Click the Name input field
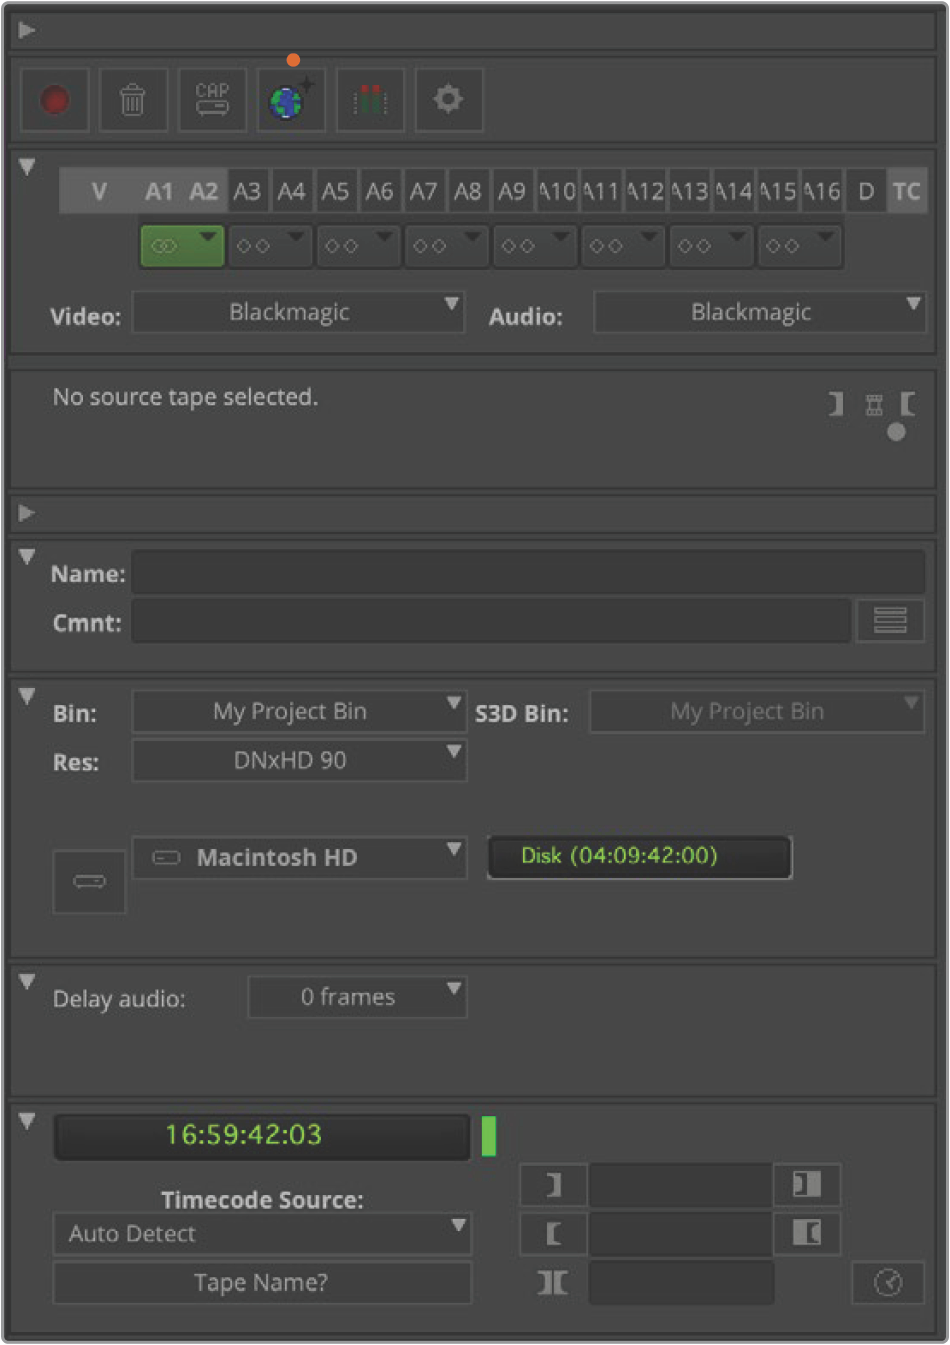This screenshot has width=950, height=1345. pyautogui.click(x=528, y=573)
